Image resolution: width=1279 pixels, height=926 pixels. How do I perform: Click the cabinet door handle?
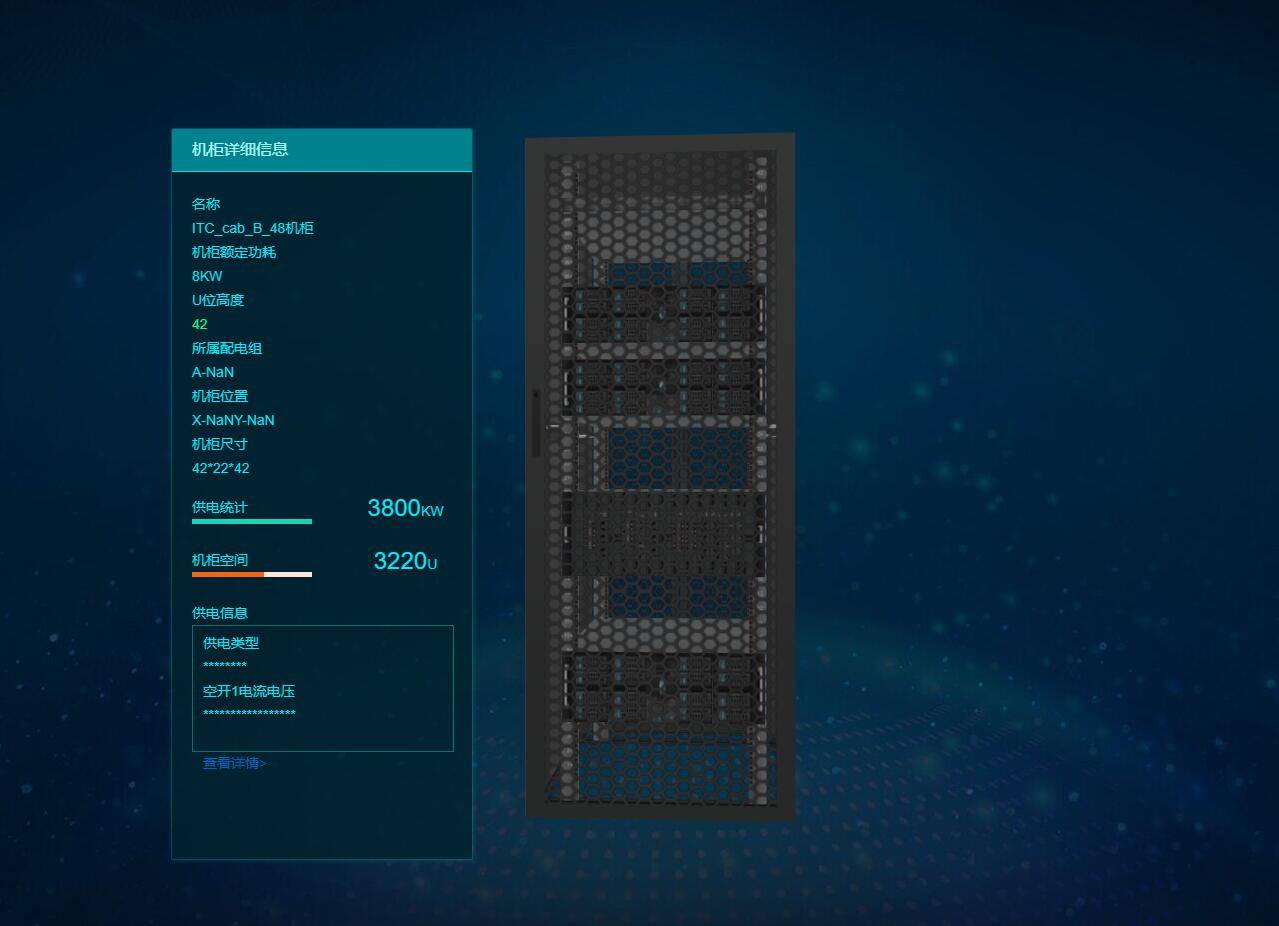[536, 424]
